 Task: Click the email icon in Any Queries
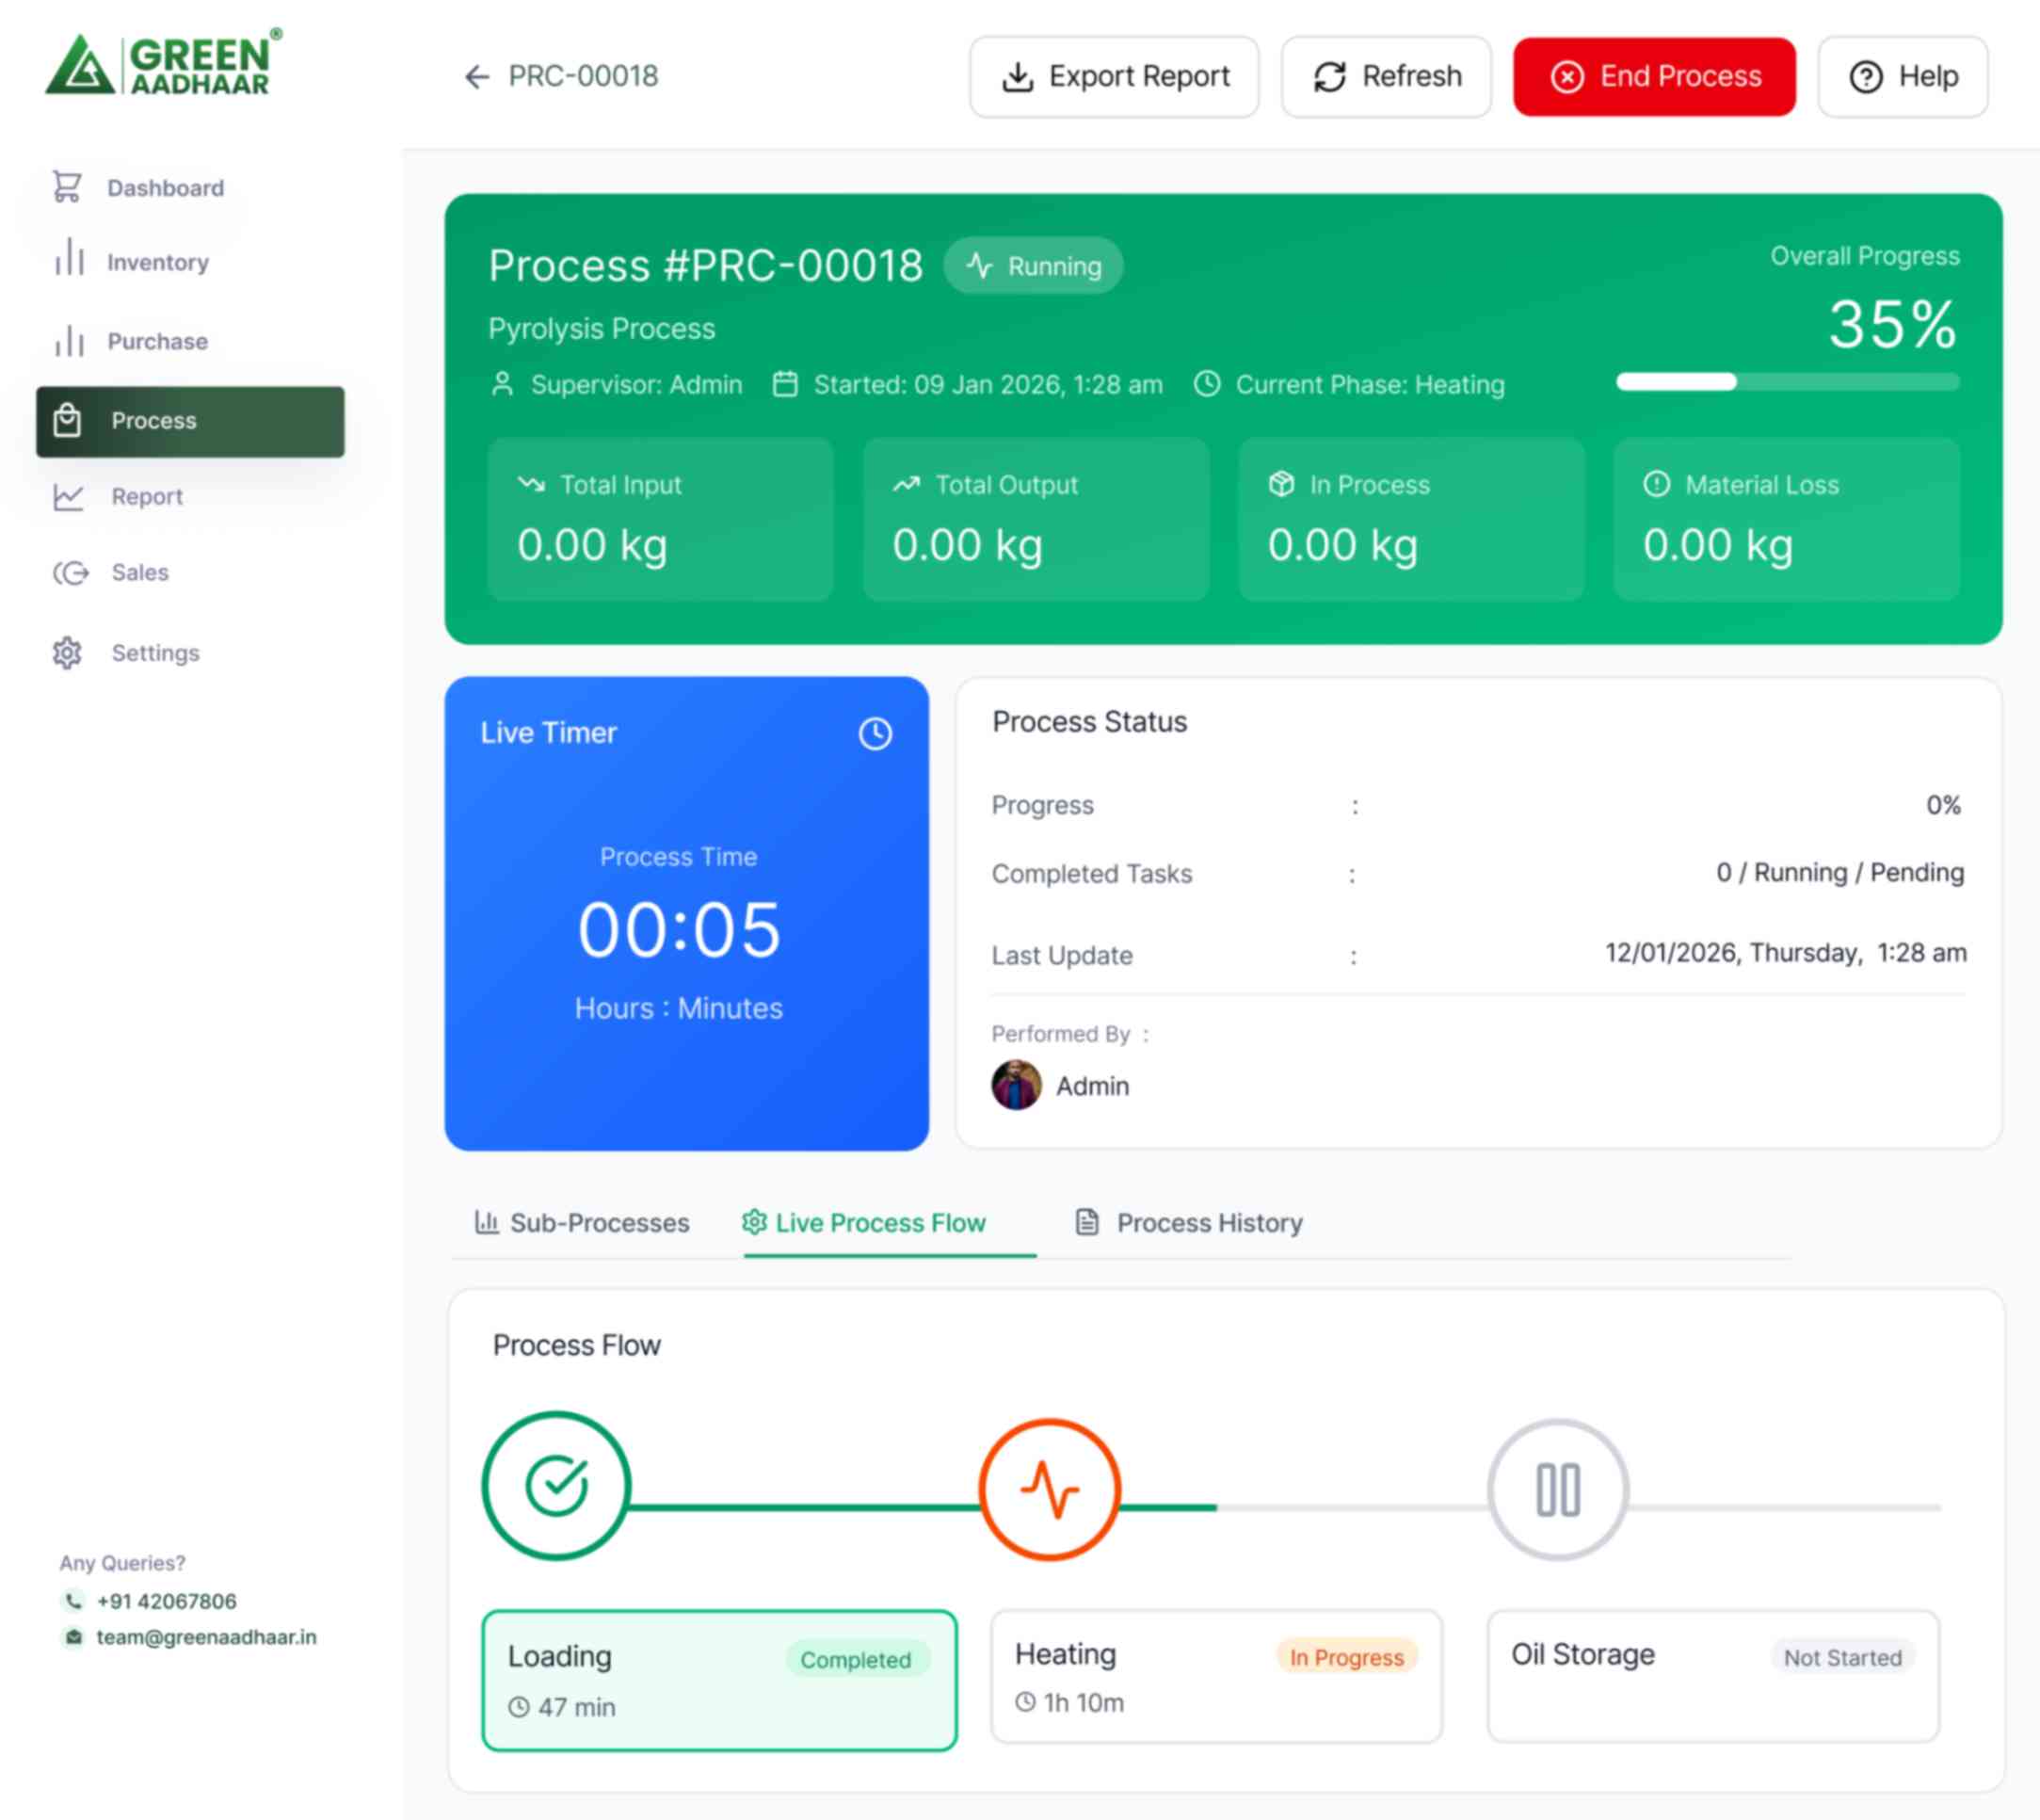pyautogui.click(x=74, y=1637)
